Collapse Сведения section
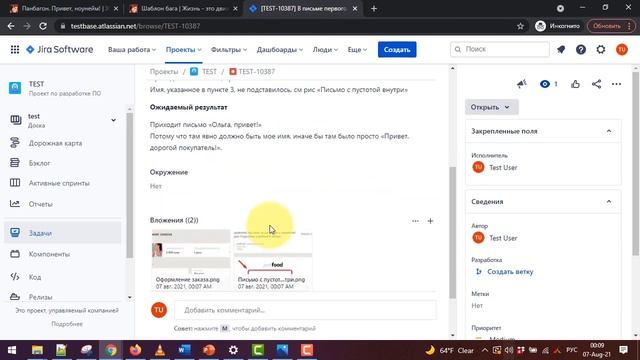640x360 pixels. pos(609,202)
